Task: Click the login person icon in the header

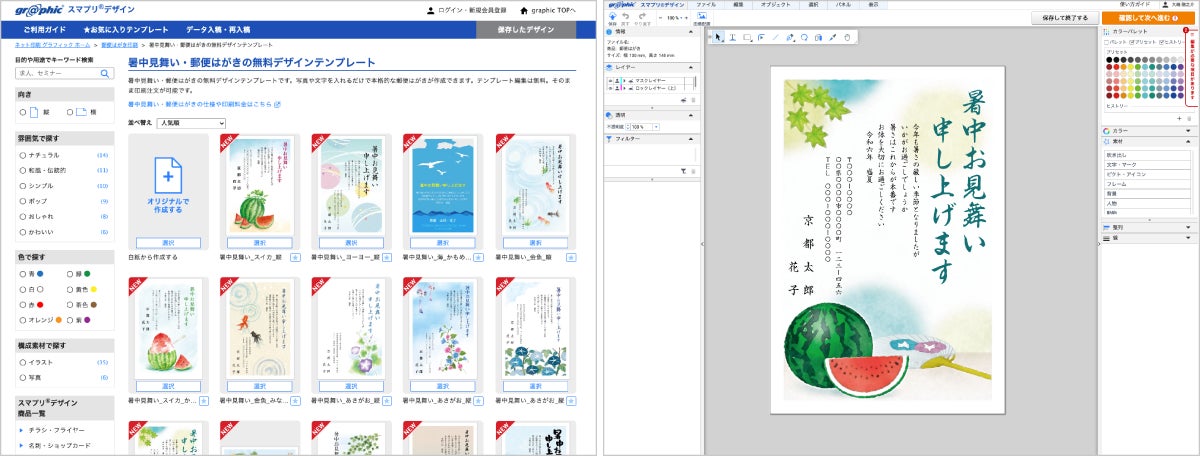Action: point(430,10)
